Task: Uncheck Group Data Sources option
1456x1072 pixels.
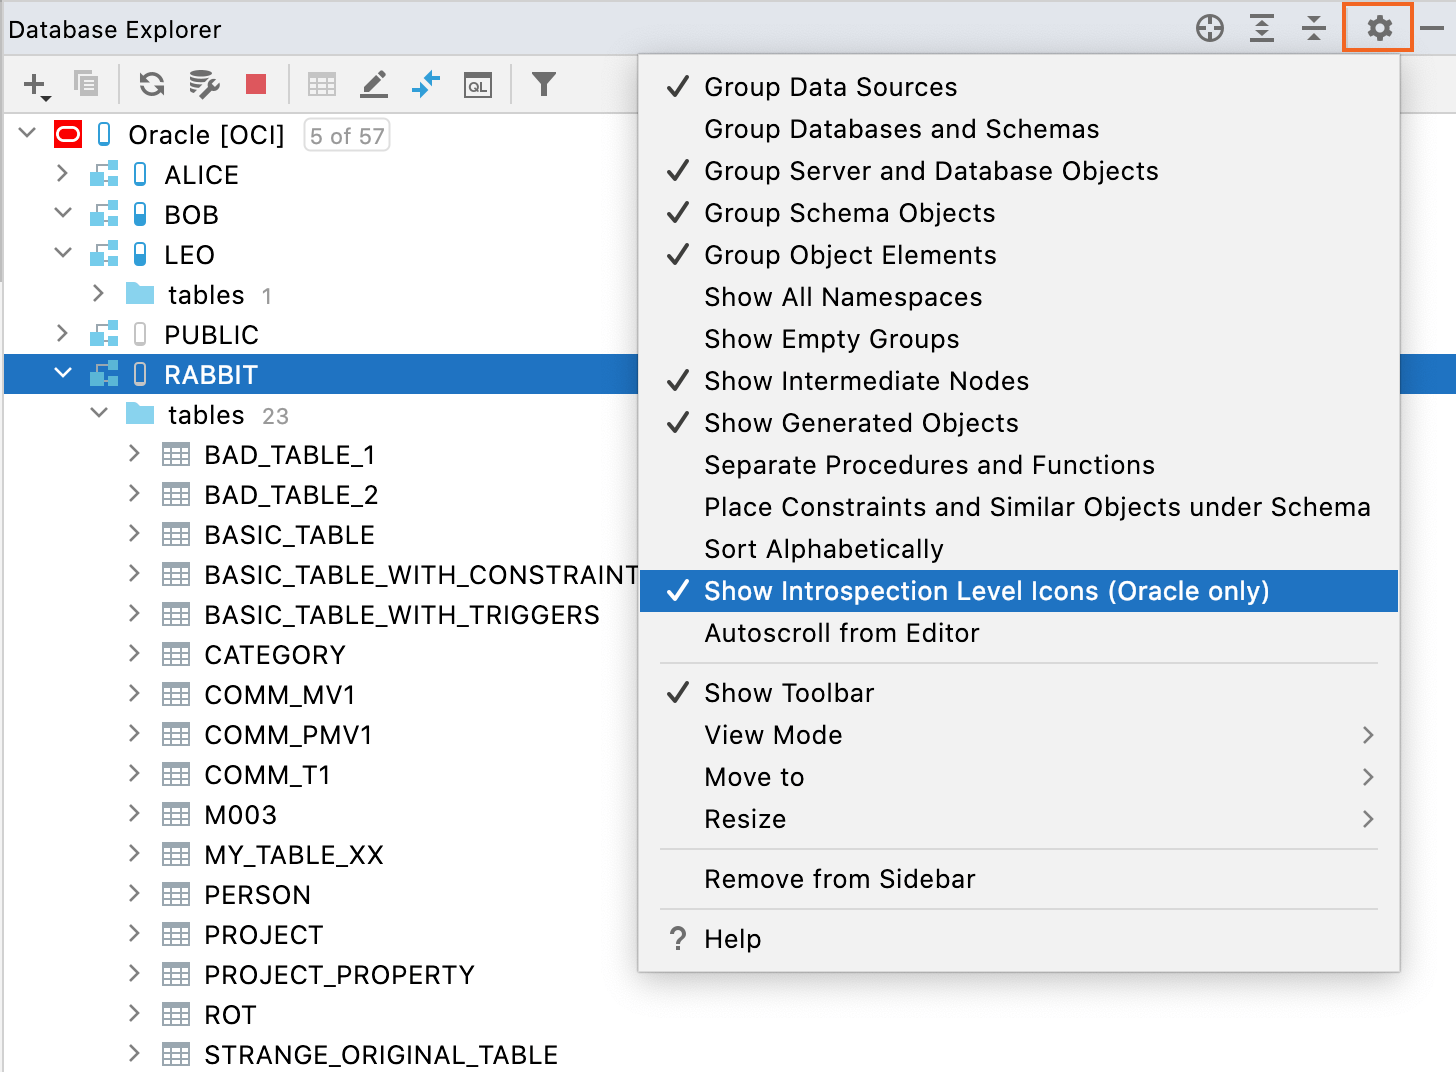Action: [x=830, y=87]
